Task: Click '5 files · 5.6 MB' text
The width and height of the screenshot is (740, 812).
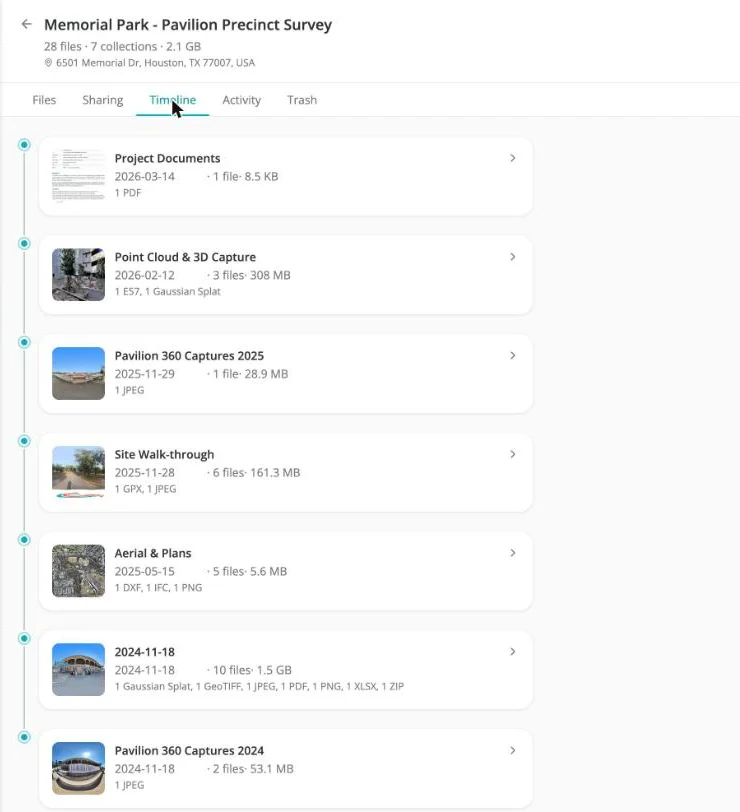Action: point(247,572)
